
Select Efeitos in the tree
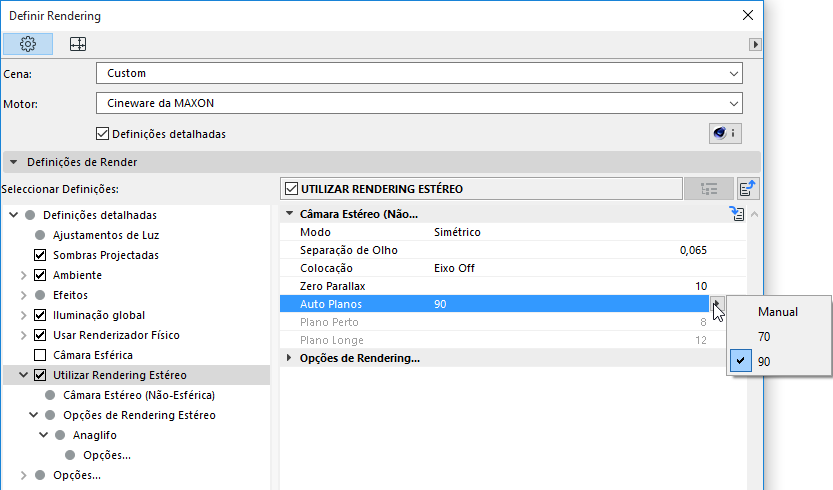[70, 295]
